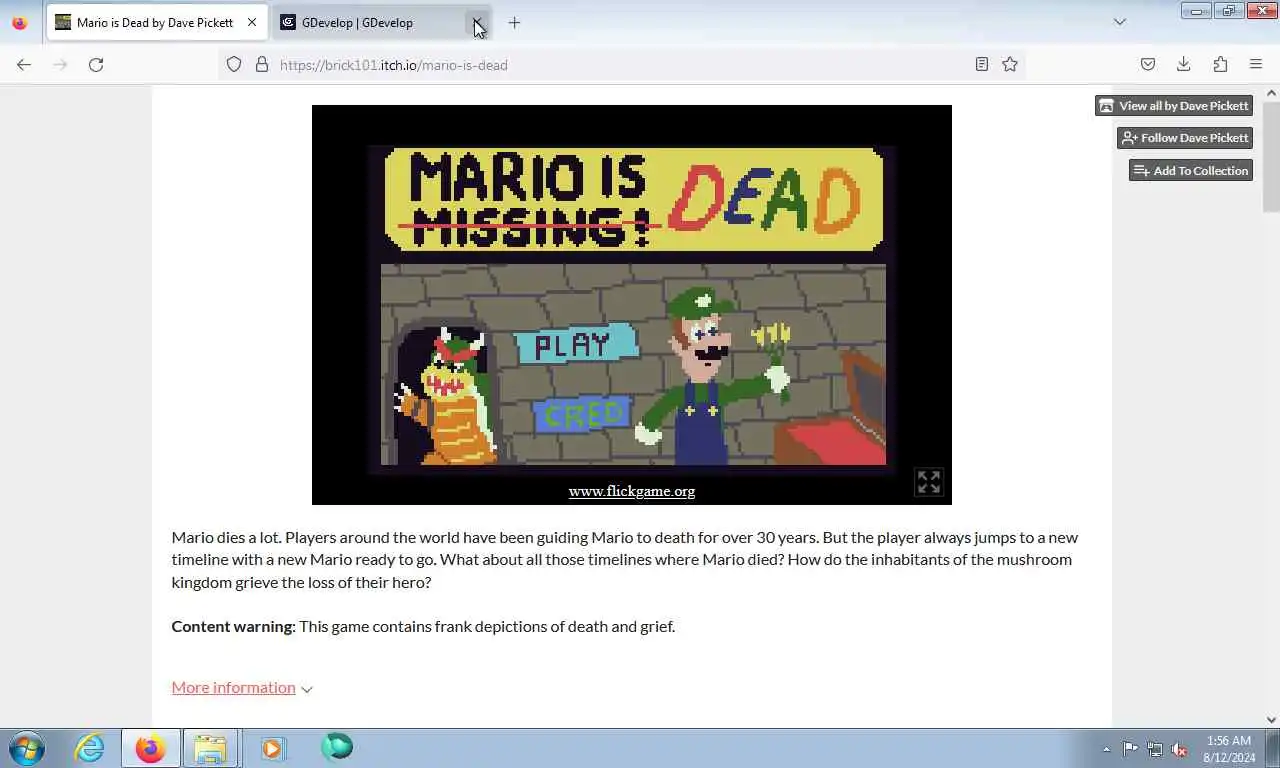
Task: Close the GDevelop tab
Action: (478, 22)
